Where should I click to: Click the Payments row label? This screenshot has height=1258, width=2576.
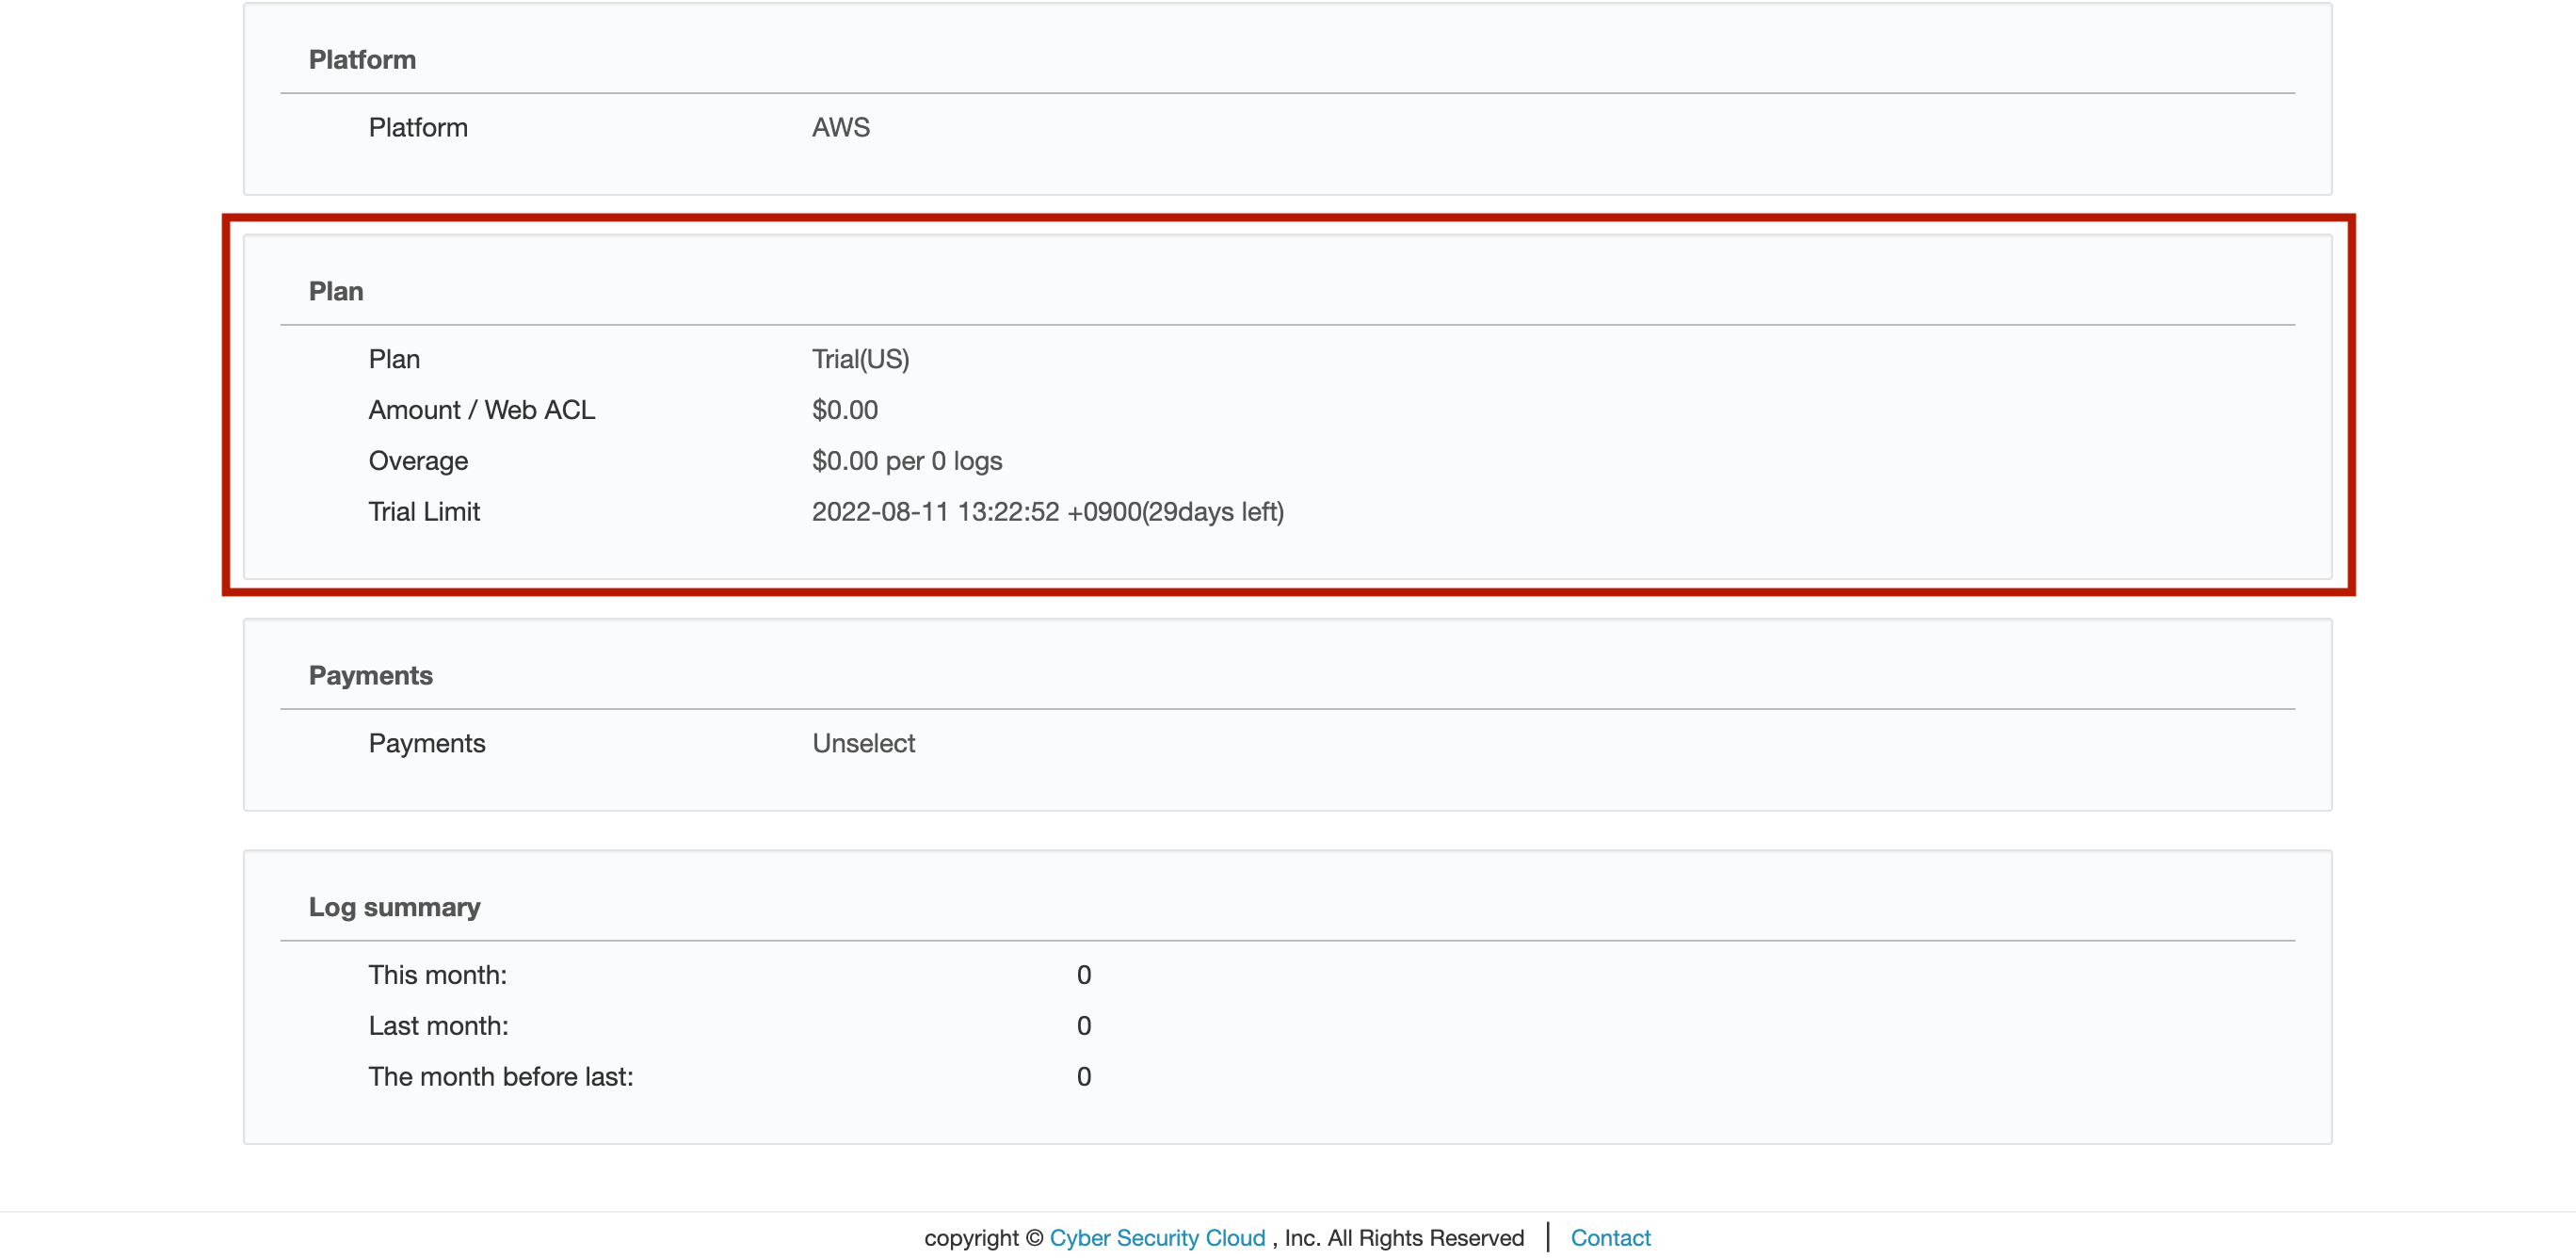(426, 743)
